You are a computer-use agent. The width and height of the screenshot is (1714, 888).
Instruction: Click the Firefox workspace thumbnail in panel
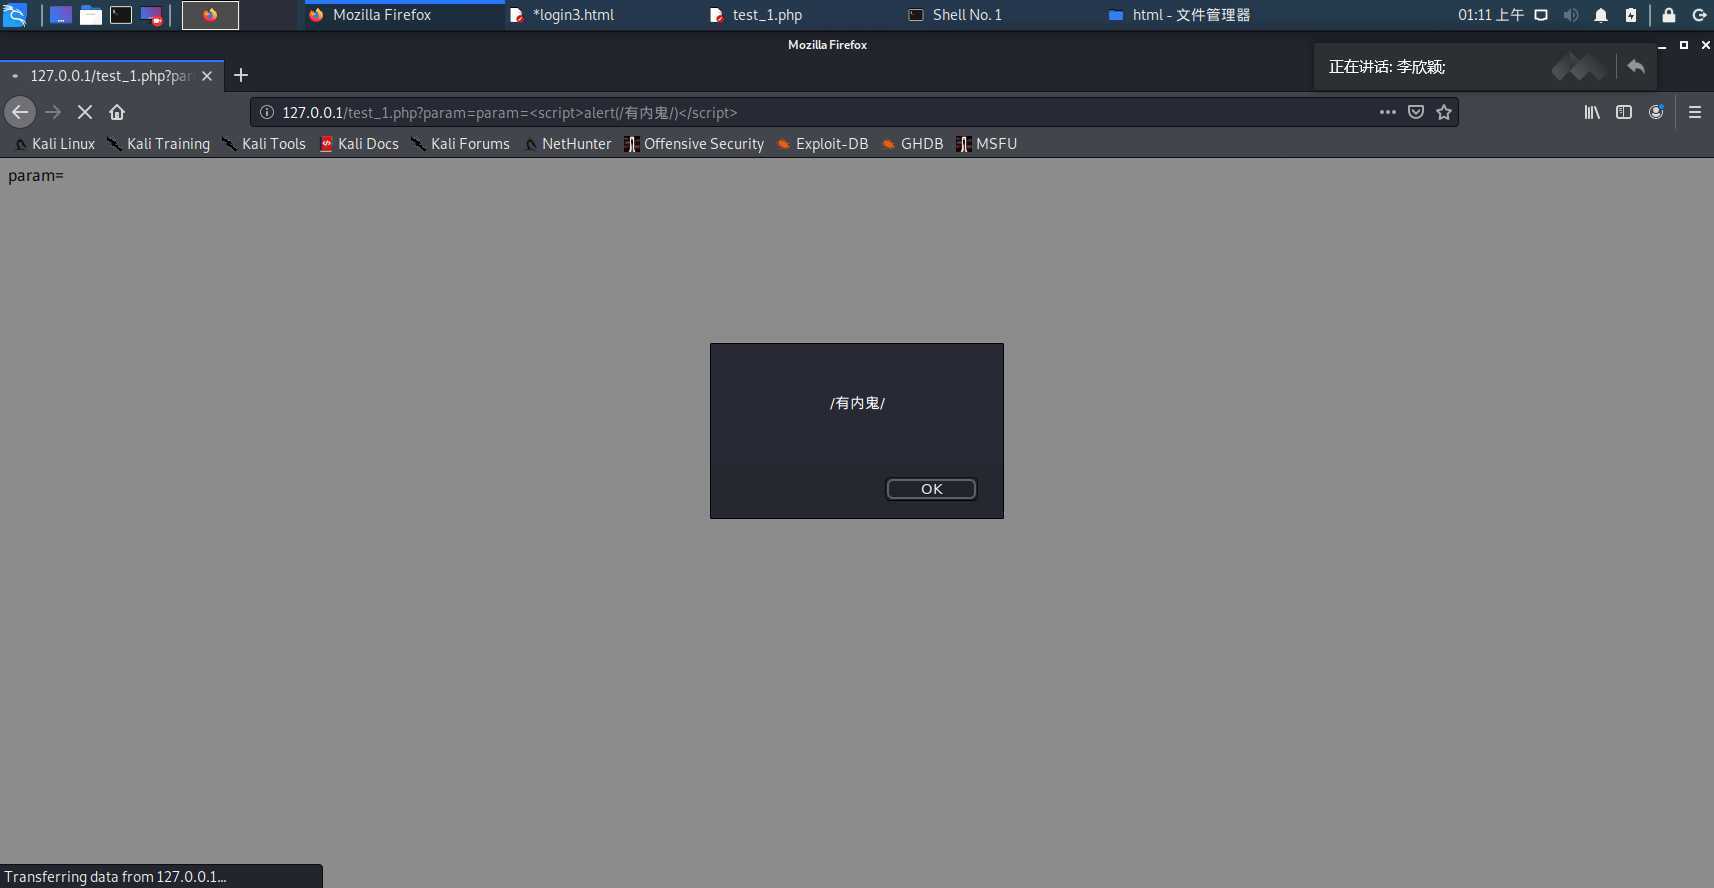click(210, 15)
